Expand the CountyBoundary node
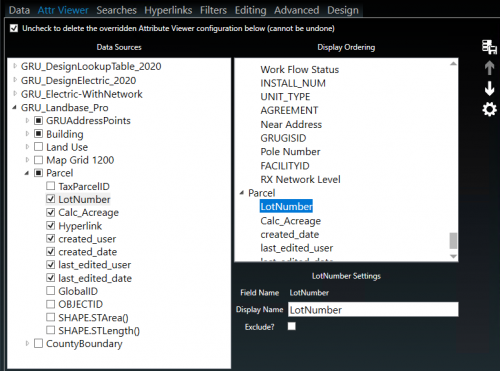Viewport: 500px width, 371px height. (x=27, y=343)
